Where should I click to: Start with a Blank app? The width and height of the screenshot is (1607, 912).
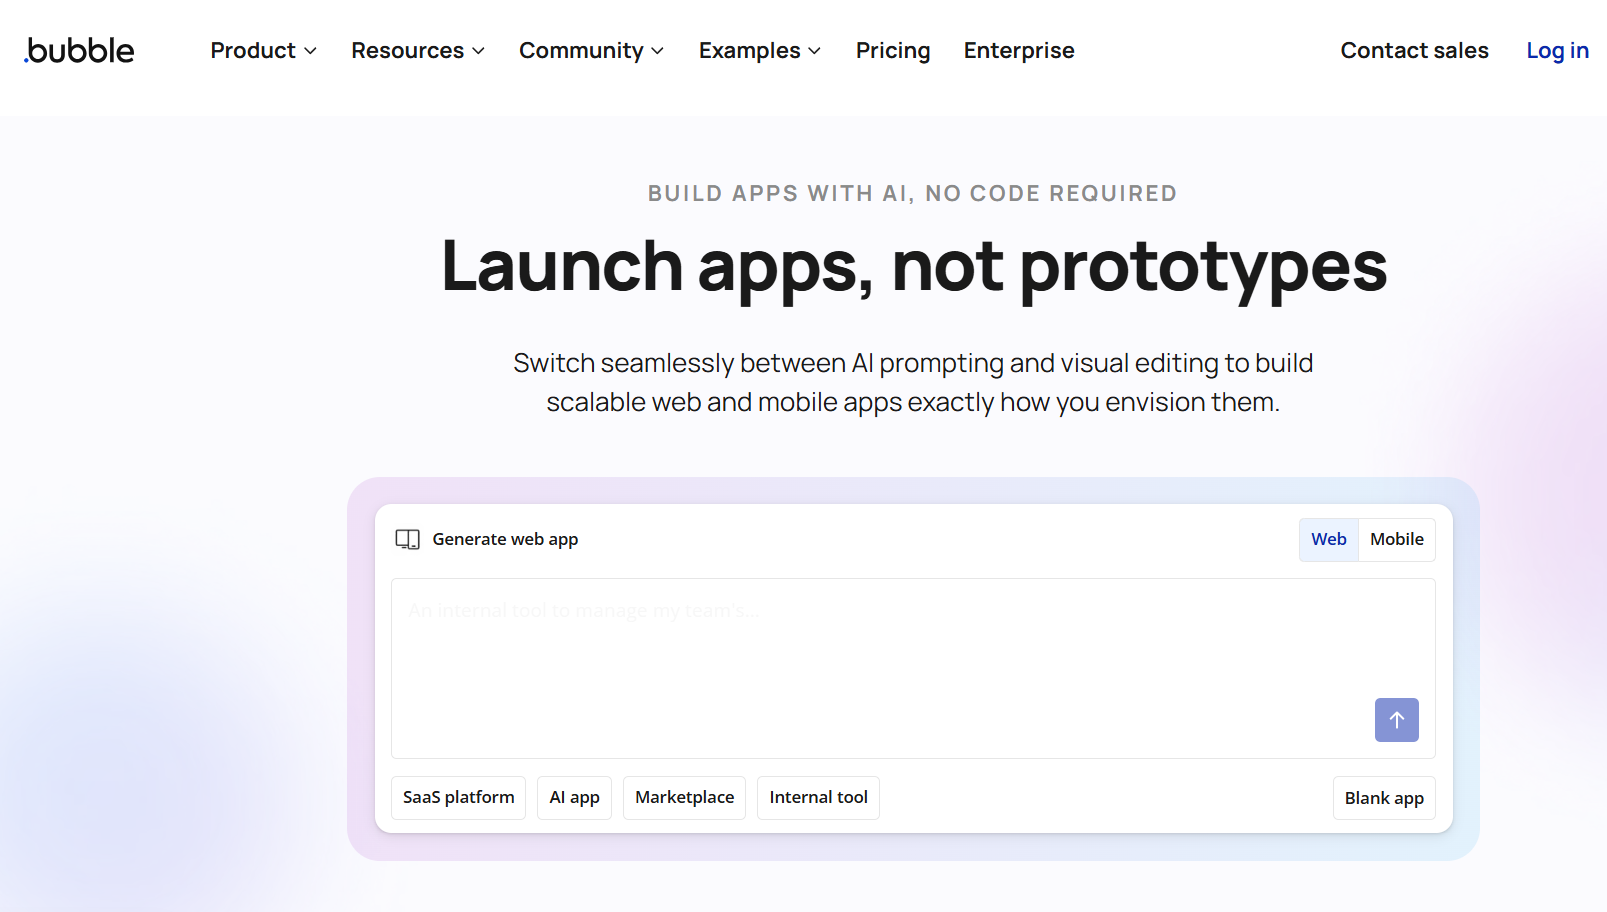coord(1384,798)
